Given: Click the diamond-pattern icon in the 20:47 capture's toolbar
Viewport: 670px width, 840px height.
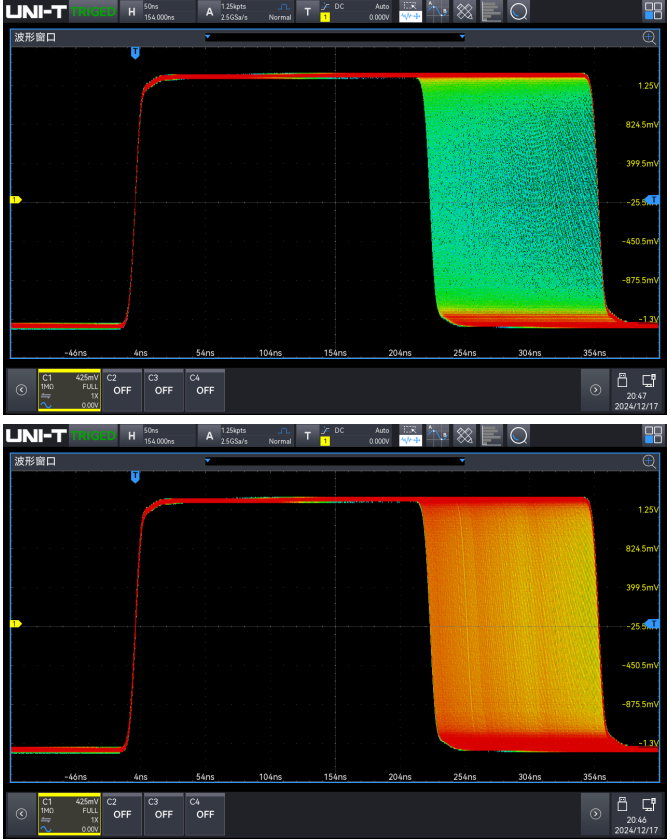Looking at the screenshot, I should 464,13.
